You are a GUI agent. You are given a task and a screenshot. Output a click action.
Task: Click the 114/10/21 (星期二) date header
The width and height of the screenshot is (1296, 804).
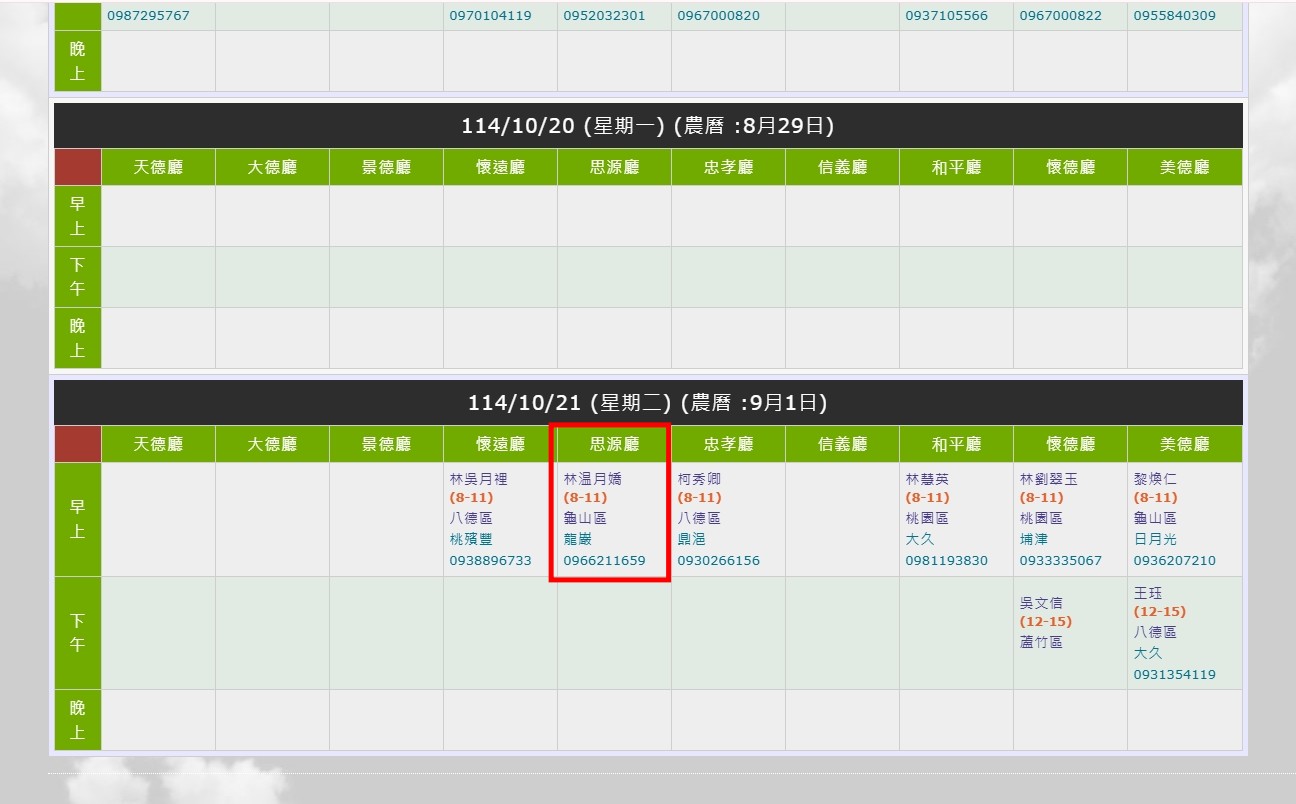[x=648, y=403]
